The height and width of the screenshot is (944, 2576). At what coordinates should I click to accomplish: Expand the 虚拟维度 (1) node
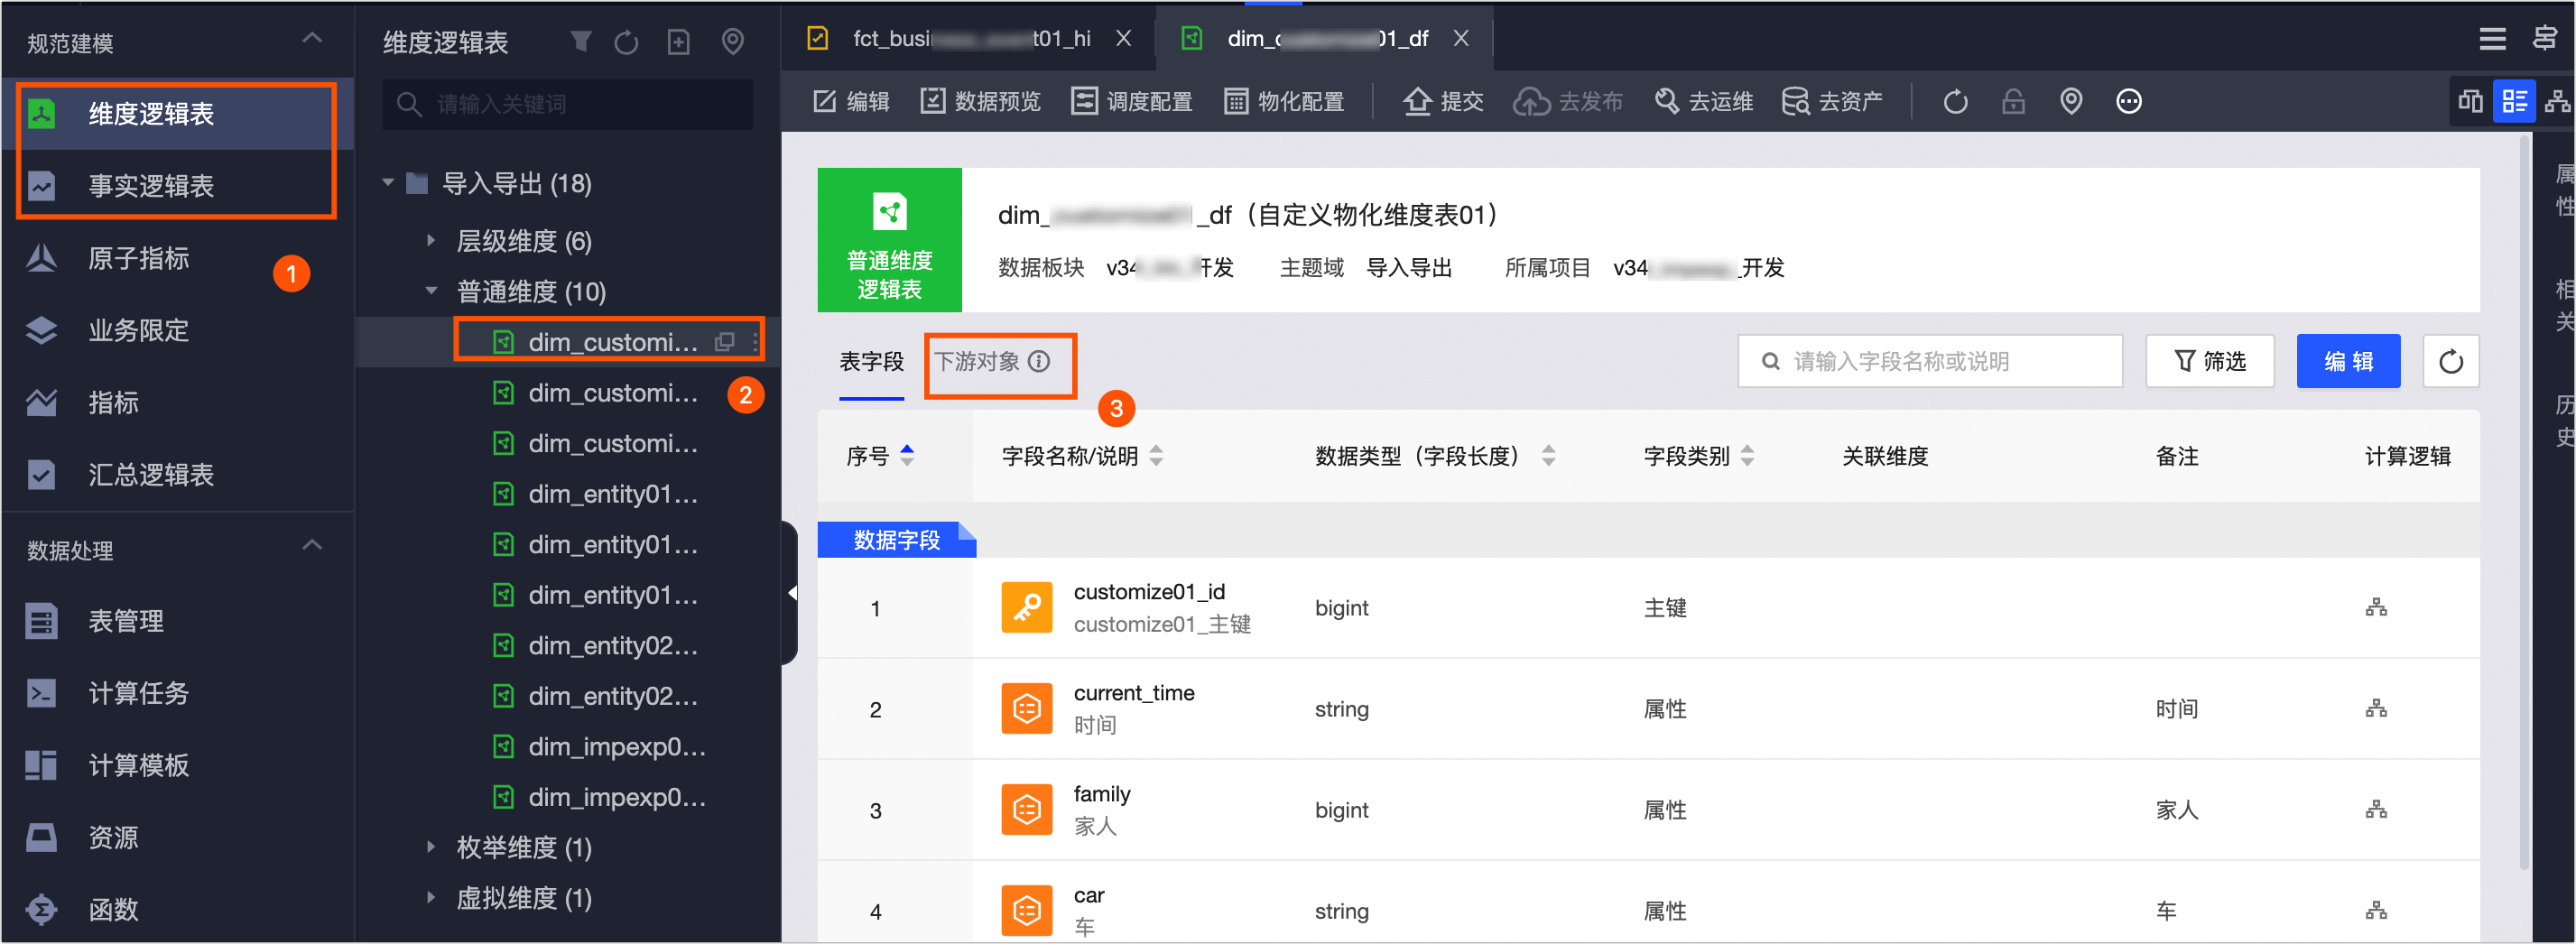(x=431, y=897)
